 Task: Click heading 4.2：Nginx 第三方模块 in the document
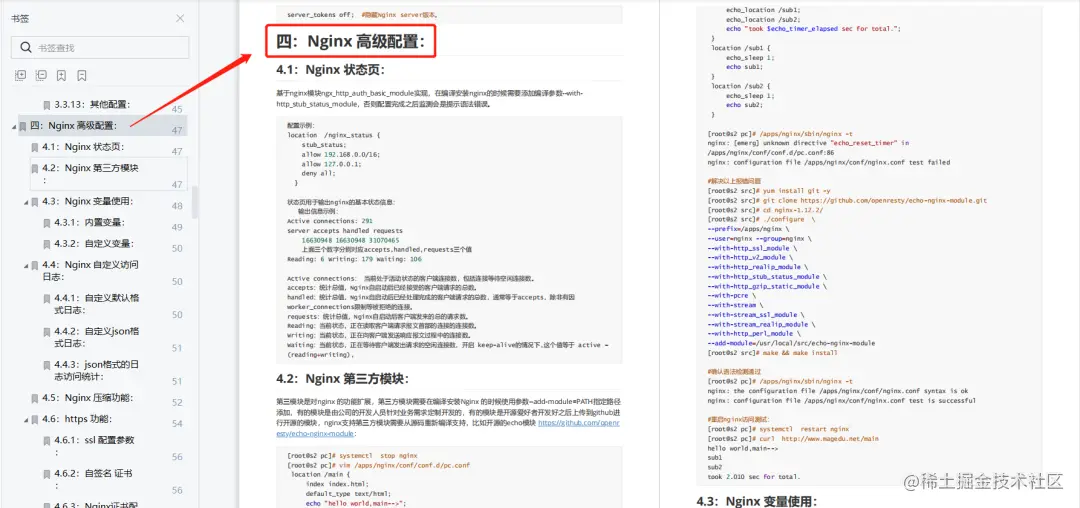(x=343, y=378)
